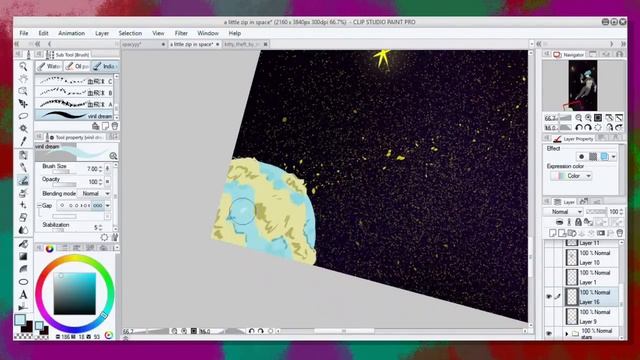640x360 pixels.
Task: Toggle the Tone effect button
Action: [593, 156]
